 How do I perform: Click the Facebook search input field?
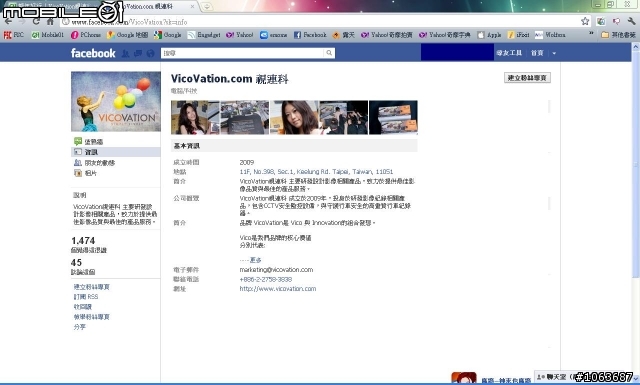click(243, 53)
